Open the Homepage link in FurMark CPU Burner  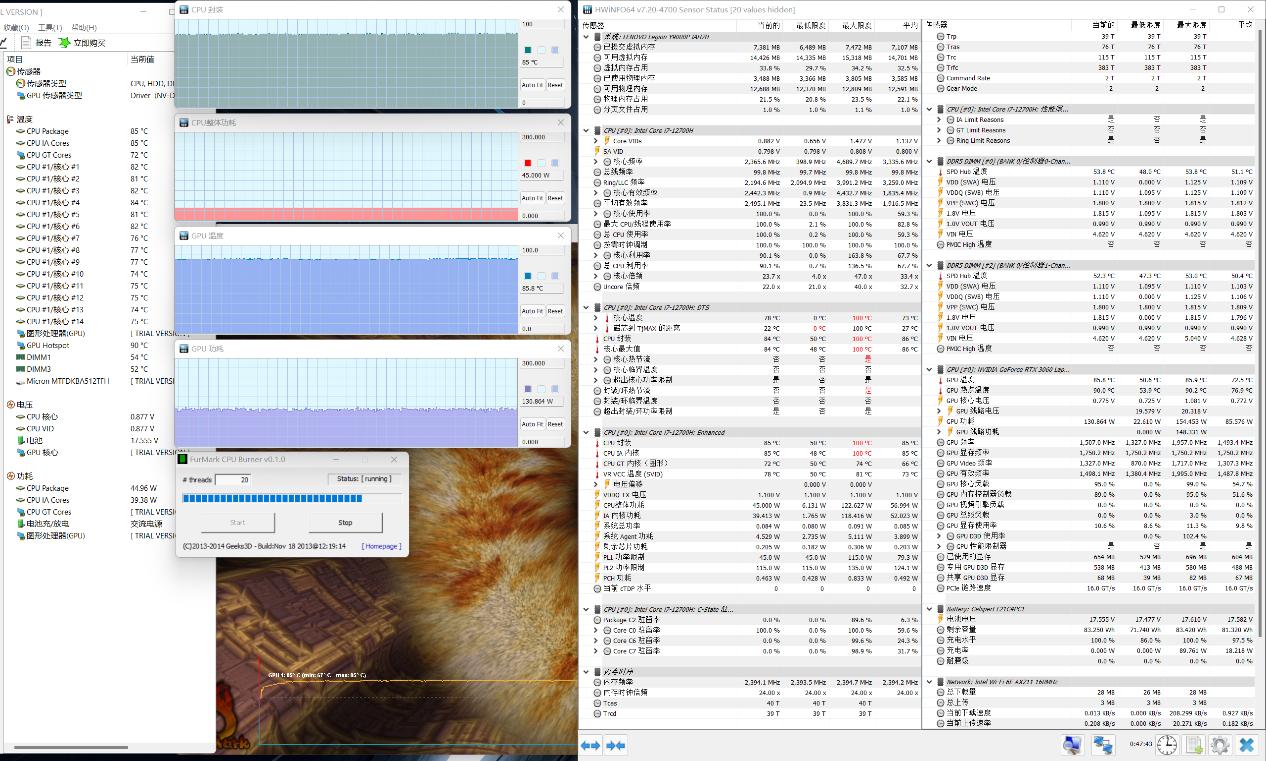click(x=380, y=546)
